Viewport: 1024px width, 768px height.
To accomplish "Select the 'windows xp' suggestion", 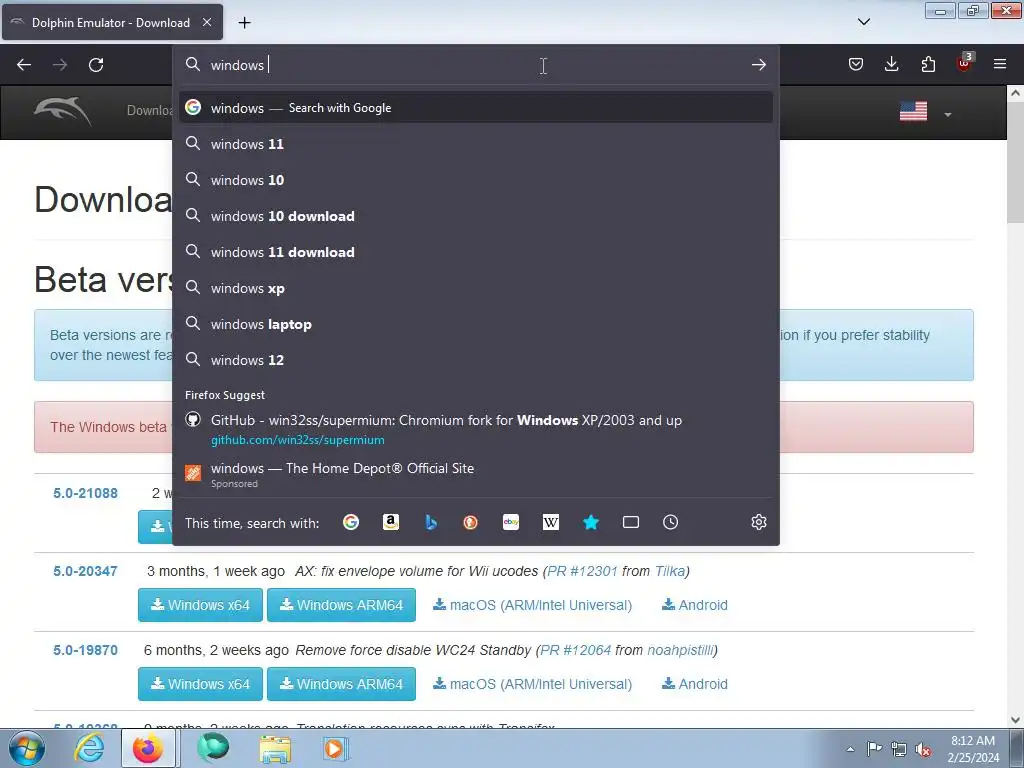I will [x=476, y=288].
